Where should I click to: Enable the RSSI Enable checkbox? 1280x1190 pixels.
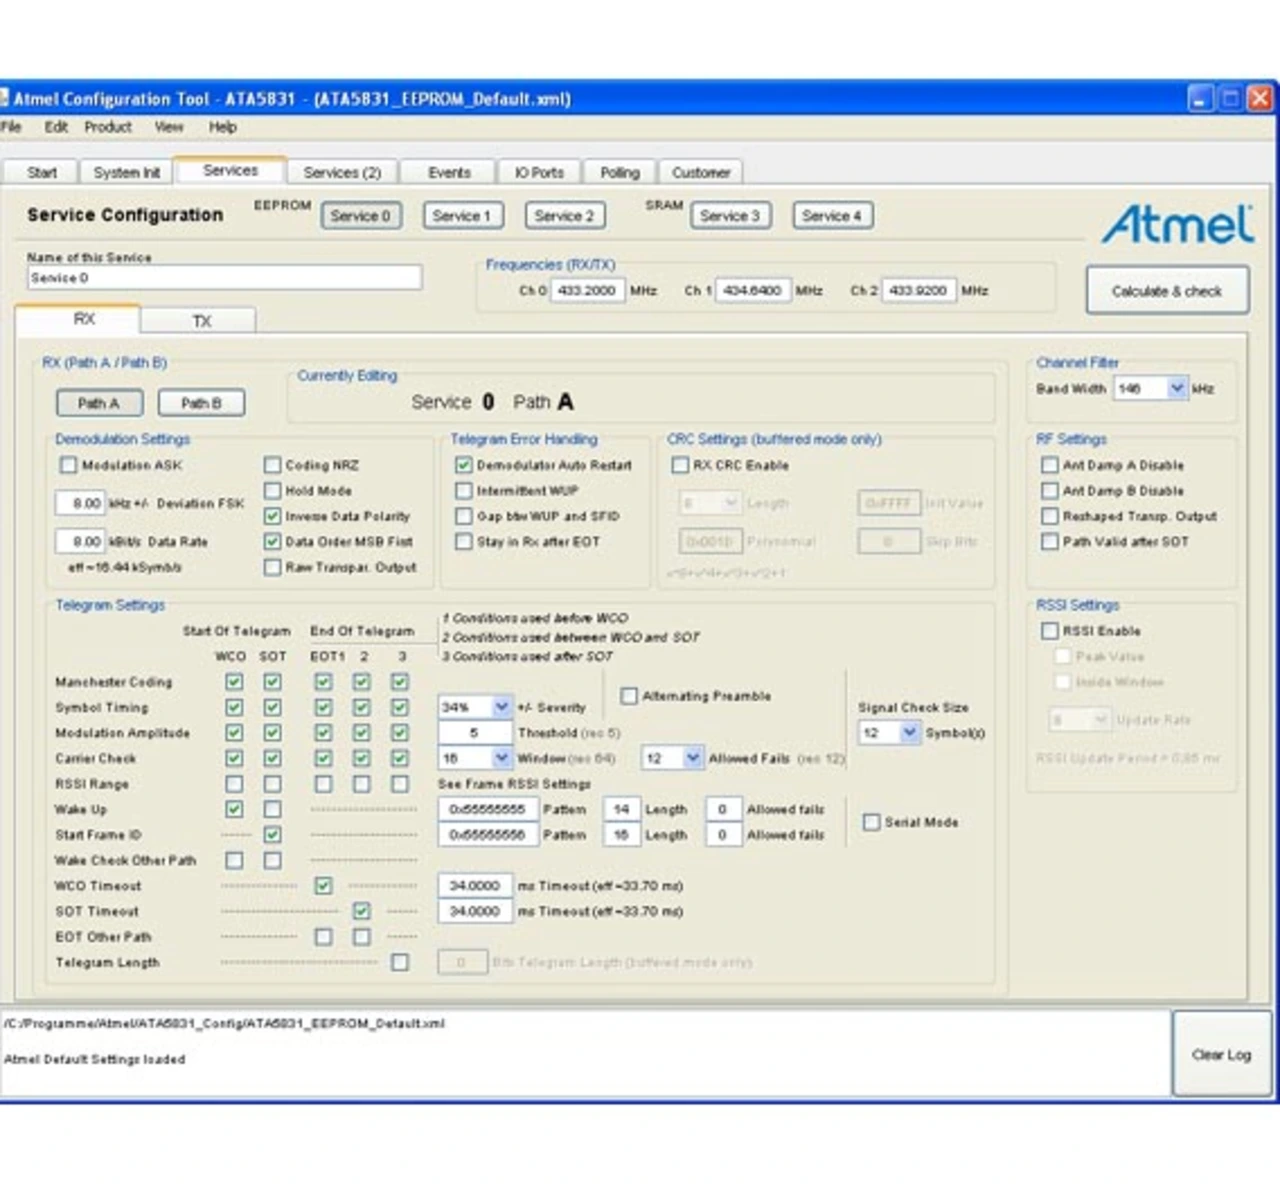[1049, 631]
